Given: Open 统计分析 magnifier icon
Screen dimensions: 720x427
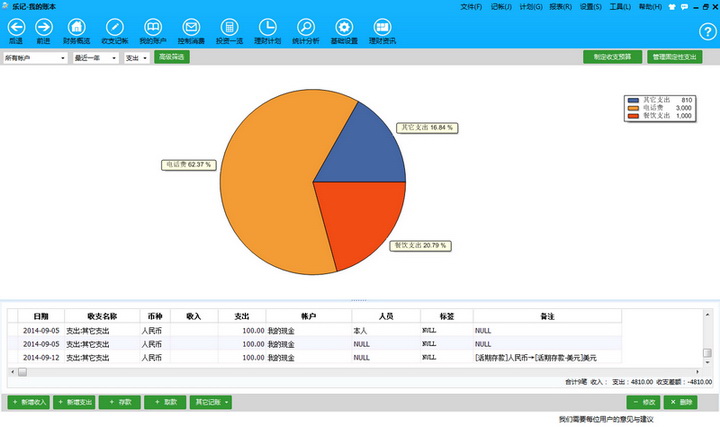Looking at the screenshot, I should click(306, 28).
